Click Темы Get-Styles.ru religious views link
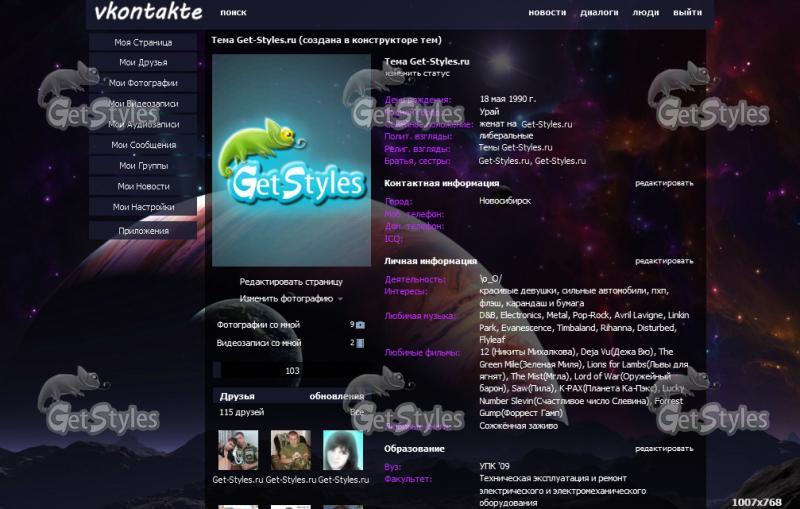 point(515,147)
